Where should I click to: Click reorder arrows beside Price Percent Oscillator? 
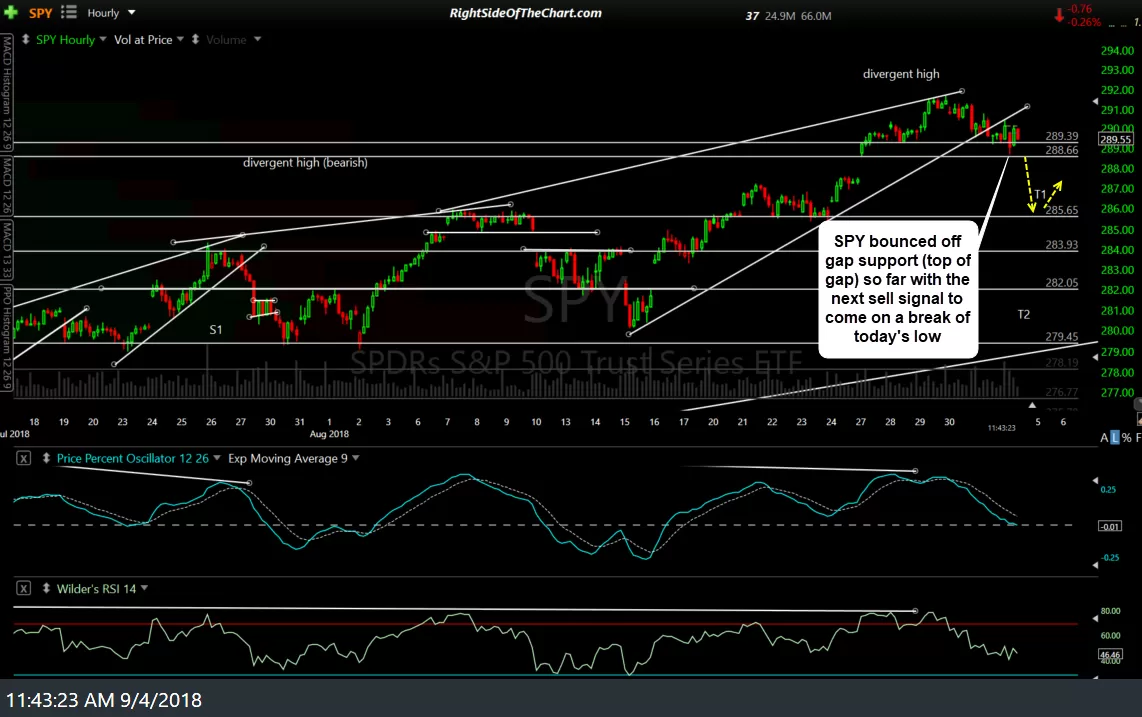(46, 458)
